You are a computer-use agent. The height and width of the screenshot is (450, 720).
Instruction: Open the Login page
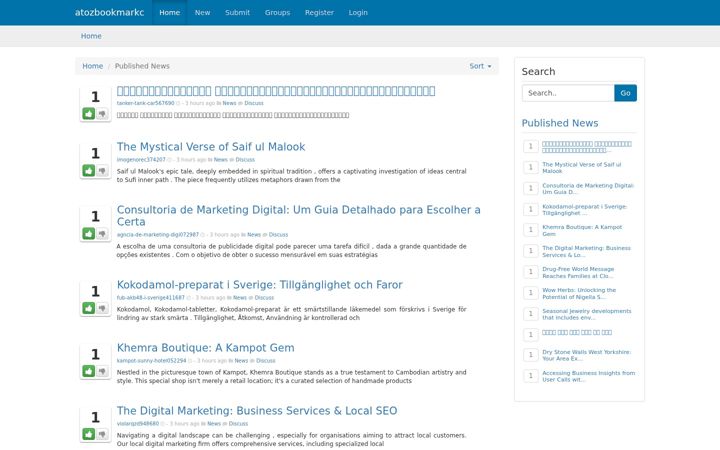point(358,12)
